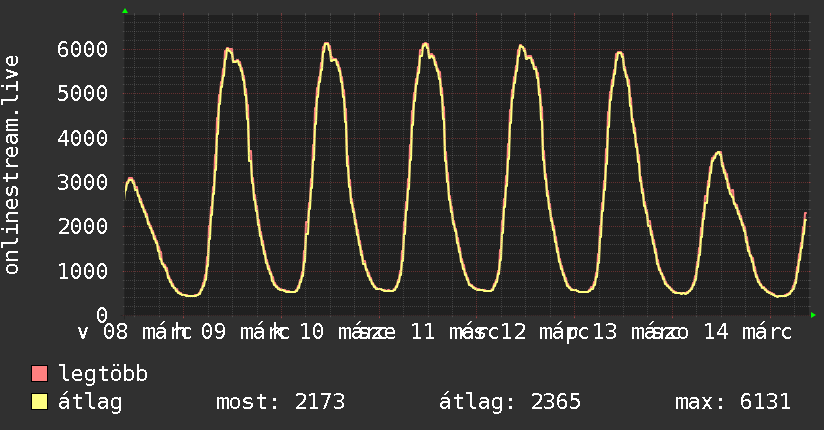Click the átlag legend label beside the yellow swatch

(90, 402)
